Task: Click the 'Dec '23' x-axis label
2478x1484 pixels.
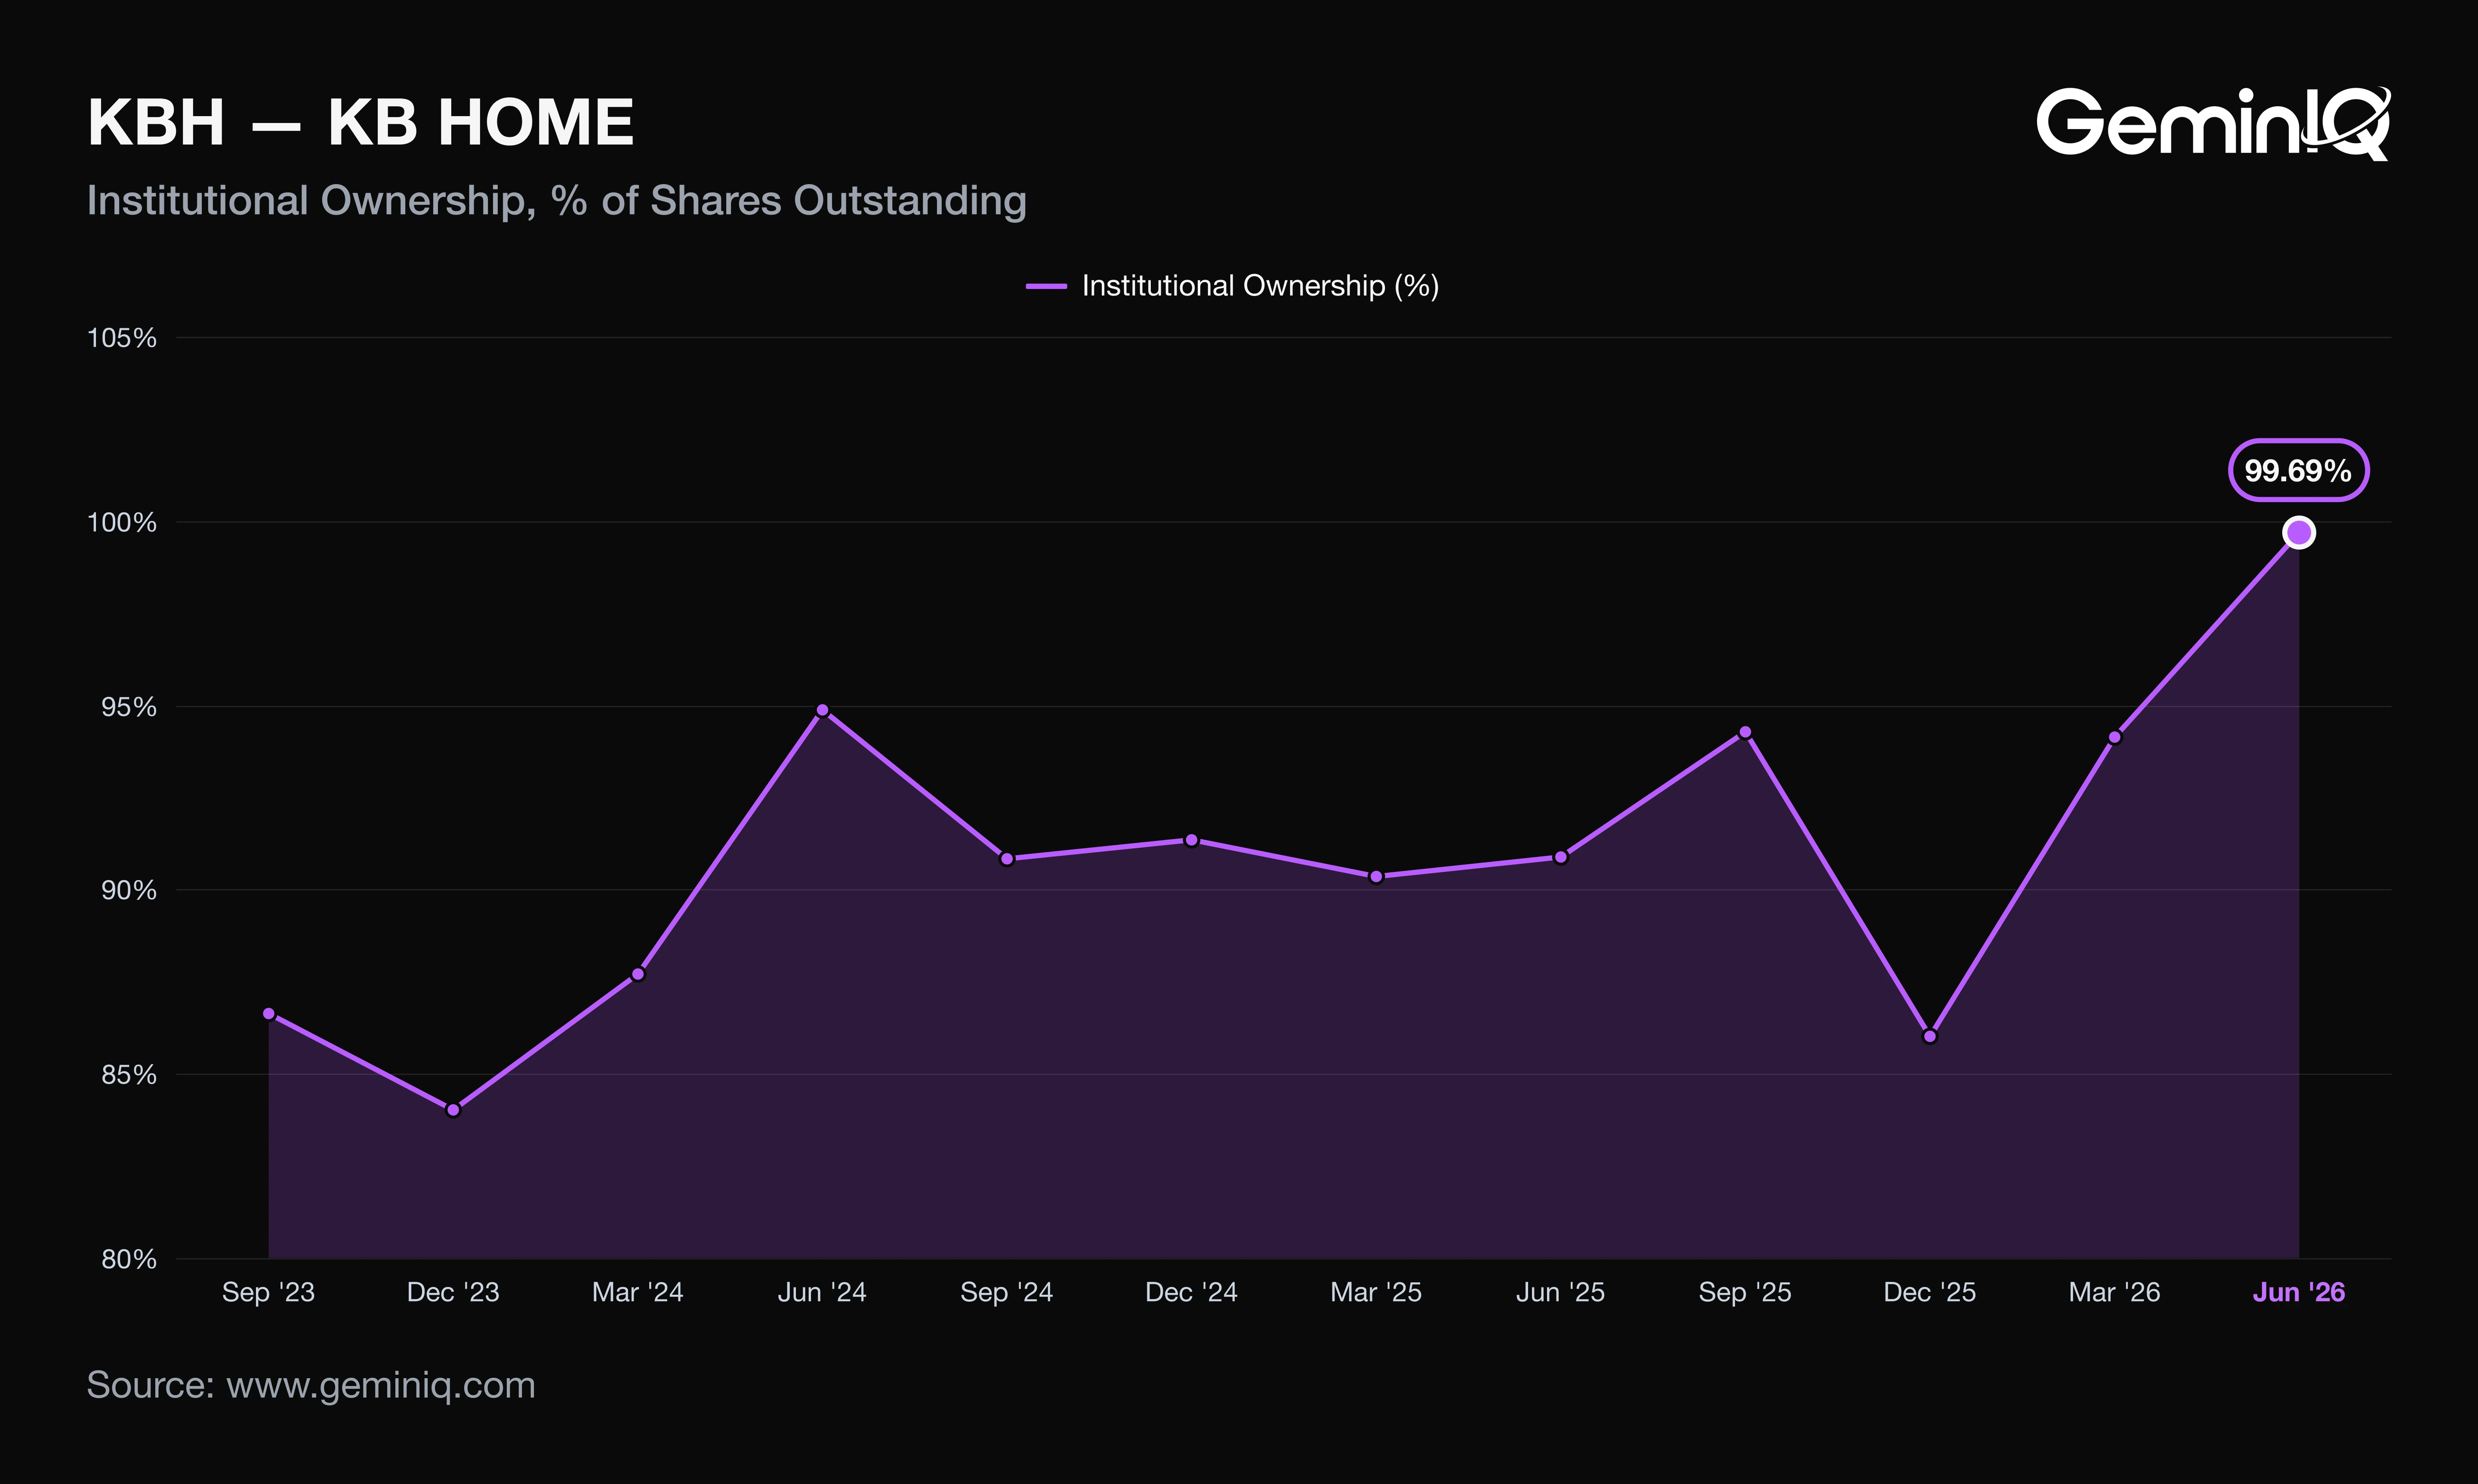Action: (453, 1293)
